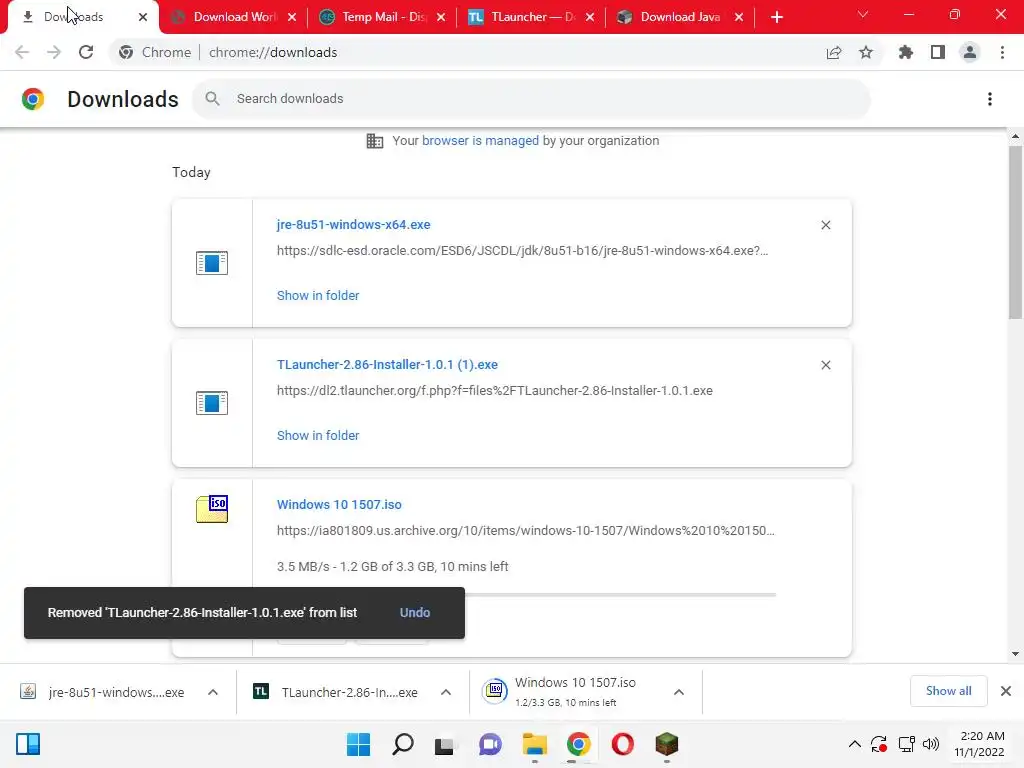Open Minecraft block icon on taskbar

point(666,744)
